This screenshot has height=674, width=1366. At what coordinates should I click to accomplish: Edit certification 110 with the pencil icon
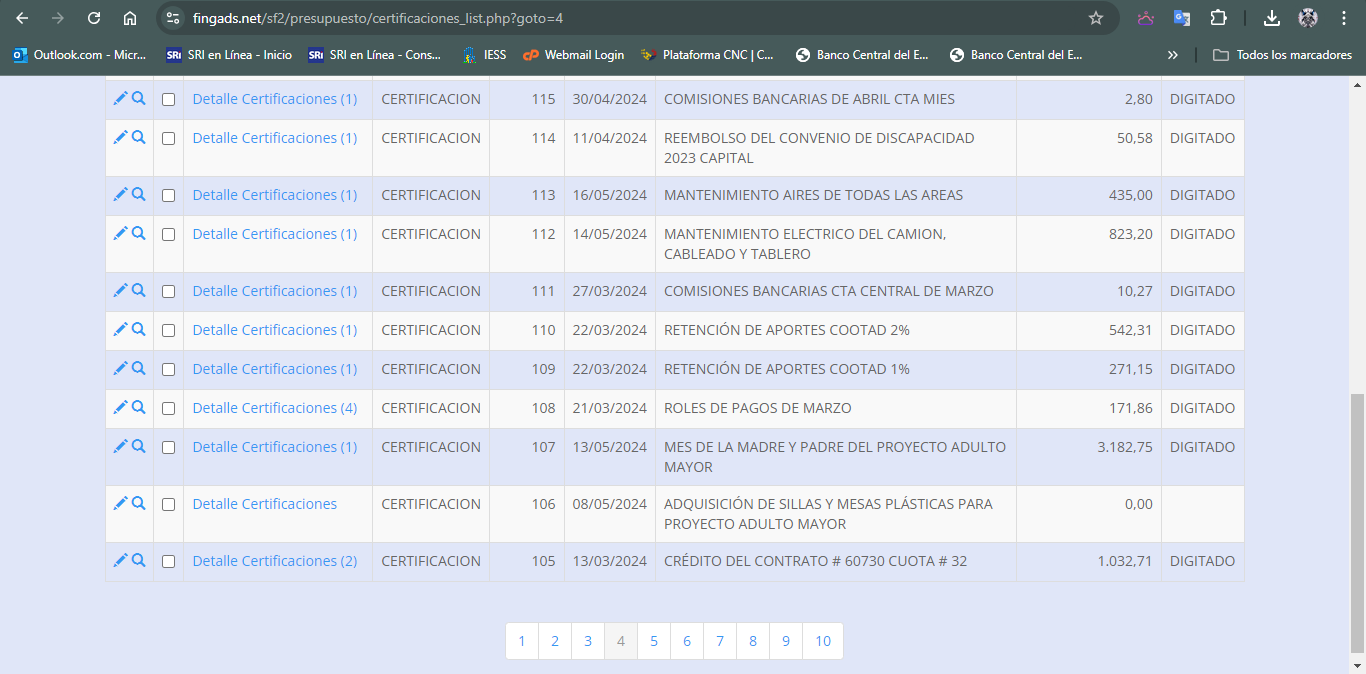point(120,329)
